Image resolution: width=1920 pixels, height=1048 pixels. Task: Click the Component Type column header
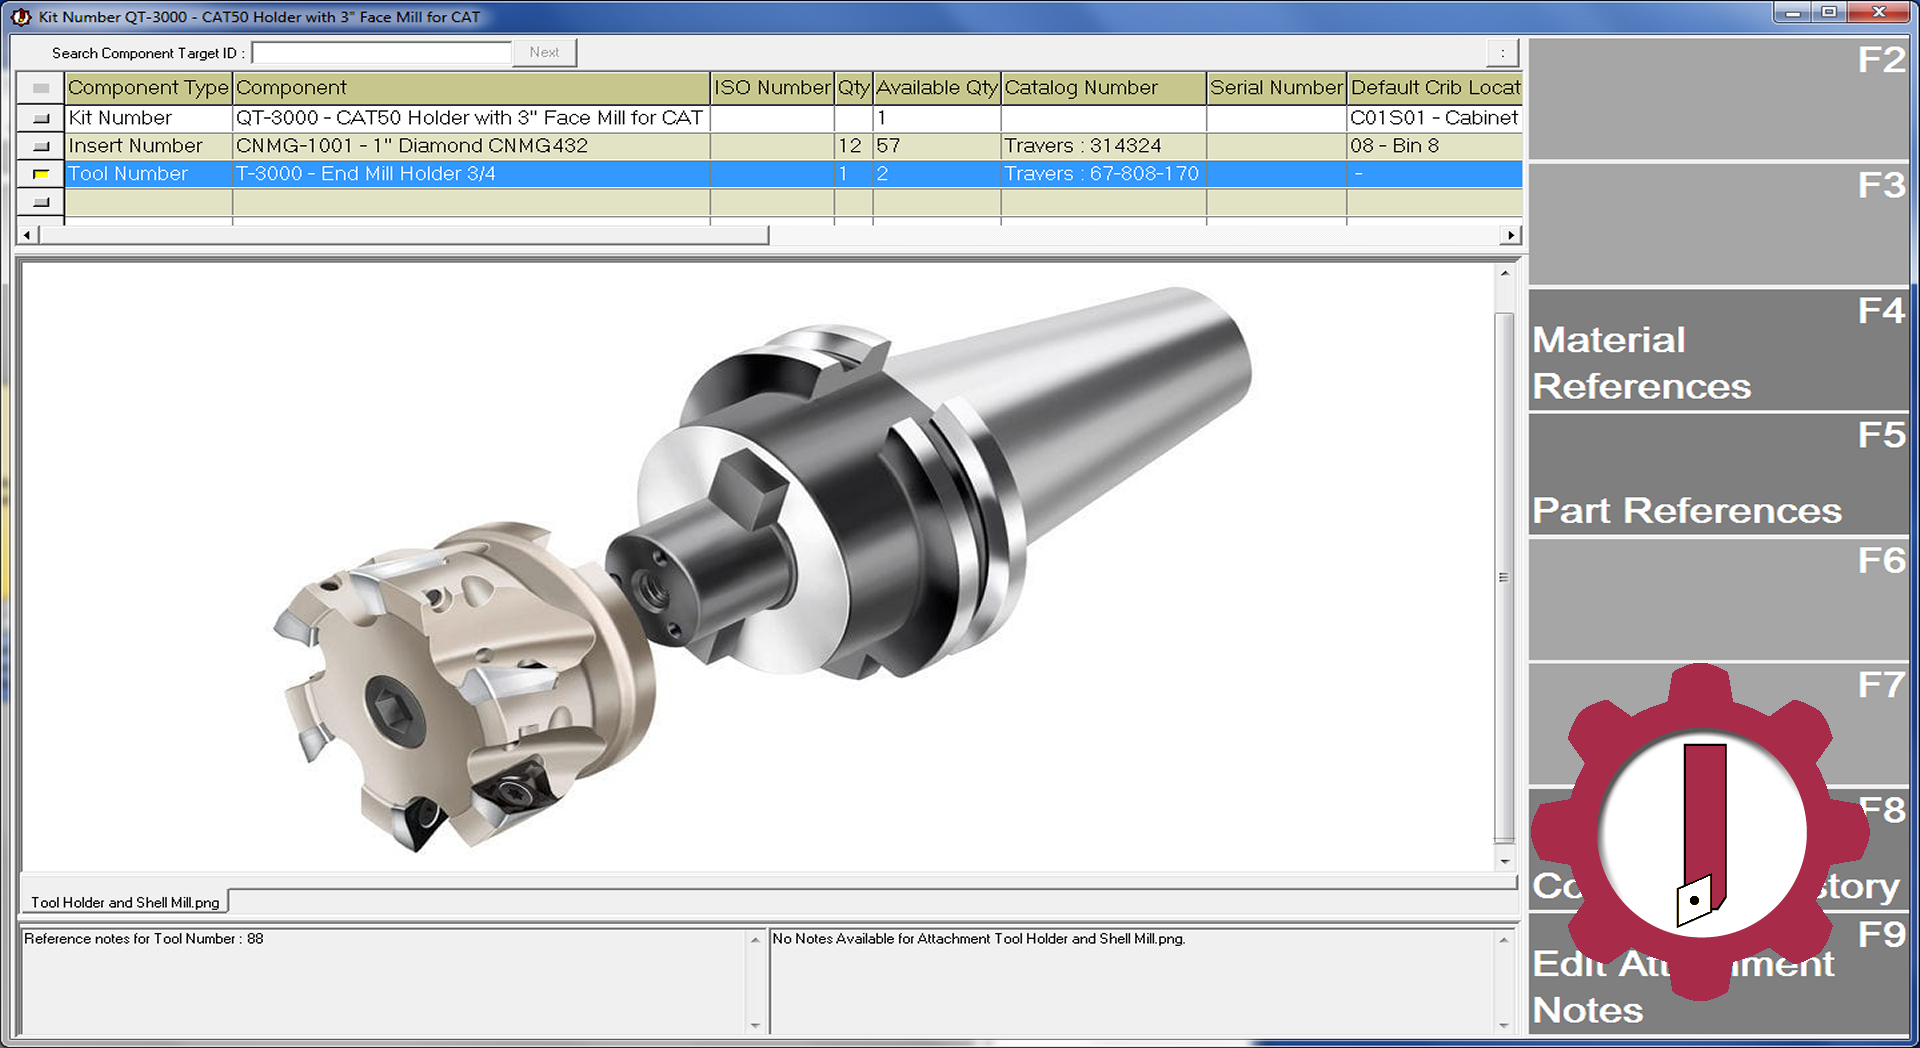(x=148, y=88)
